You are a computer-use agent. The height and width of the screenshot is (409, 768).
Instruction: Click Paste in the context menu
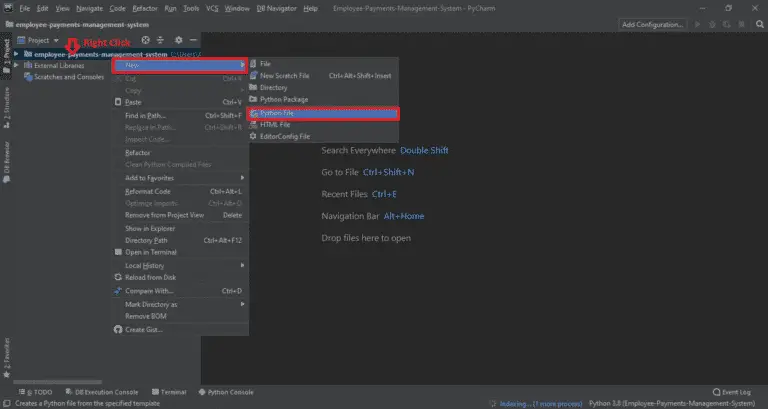coord(180,102)
